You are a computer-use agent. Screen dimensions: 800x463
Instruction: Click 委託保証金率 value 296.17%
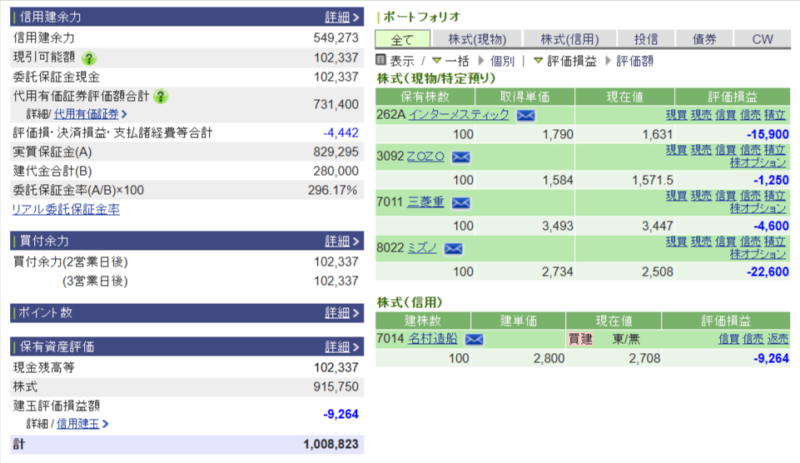tap(332, 190)
